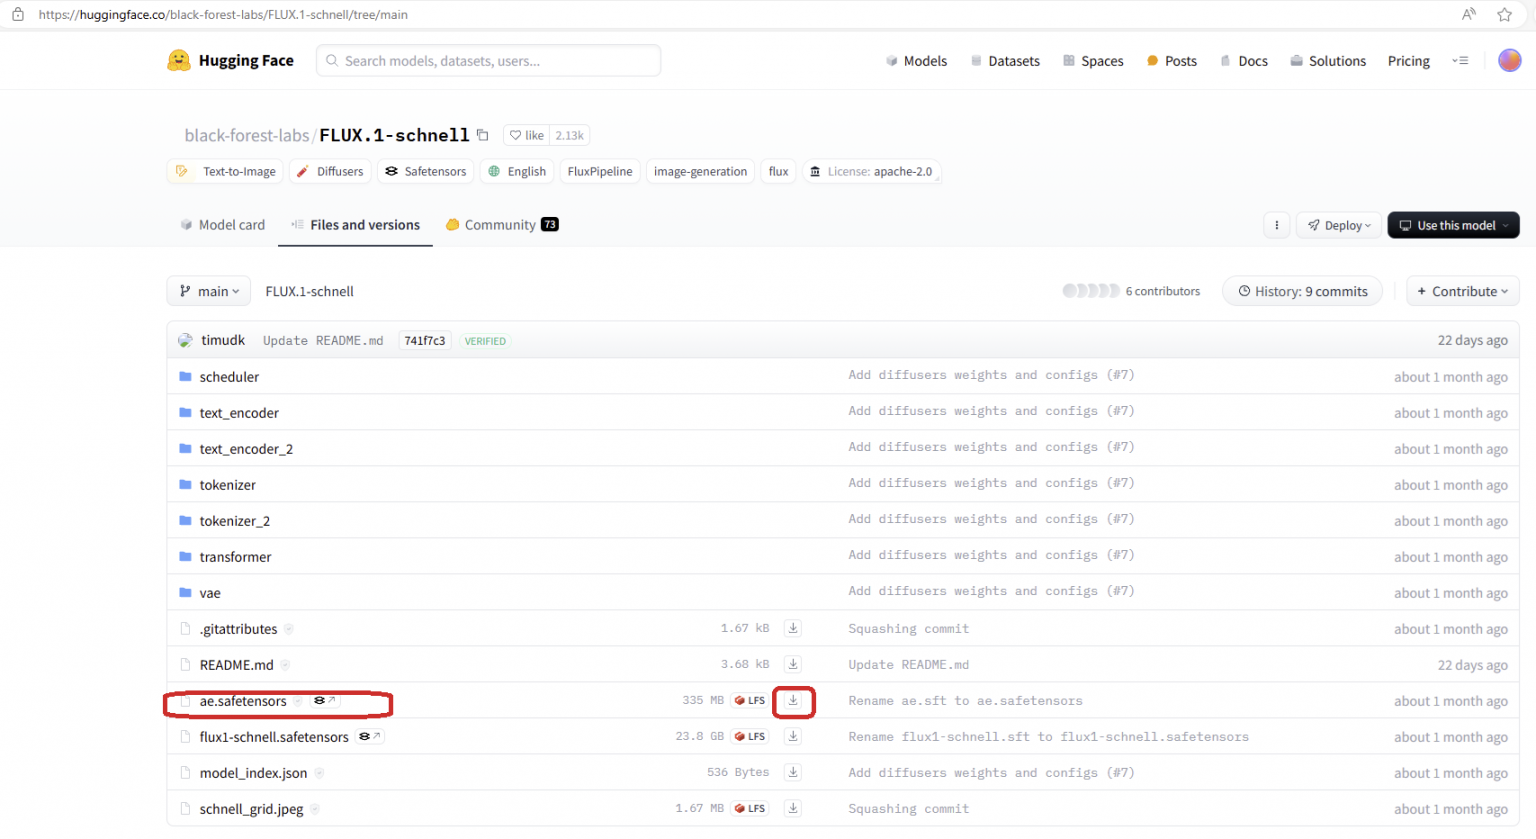Like the FLUX.1-schnell model
Viewport: 1536px width, 839px height.
point(527,135)
